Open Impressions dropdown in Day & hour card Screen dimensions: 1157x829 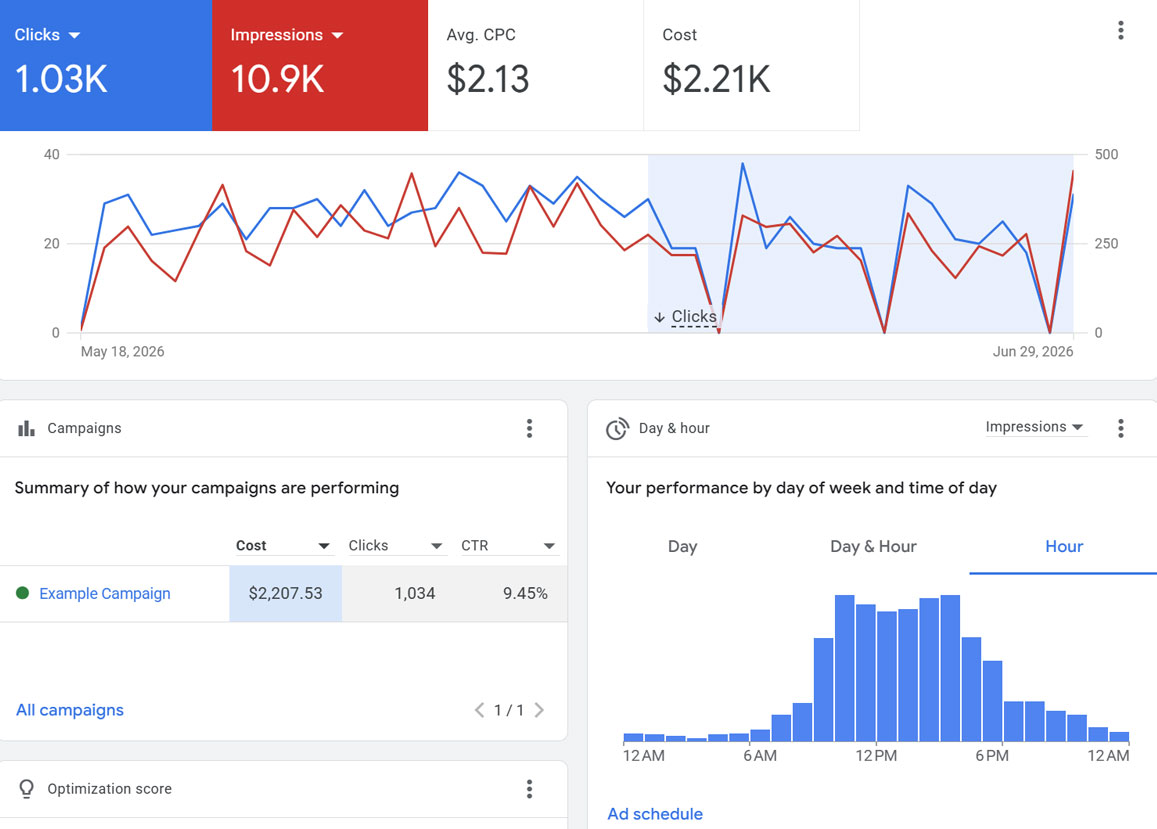[x=1035, y=427]
